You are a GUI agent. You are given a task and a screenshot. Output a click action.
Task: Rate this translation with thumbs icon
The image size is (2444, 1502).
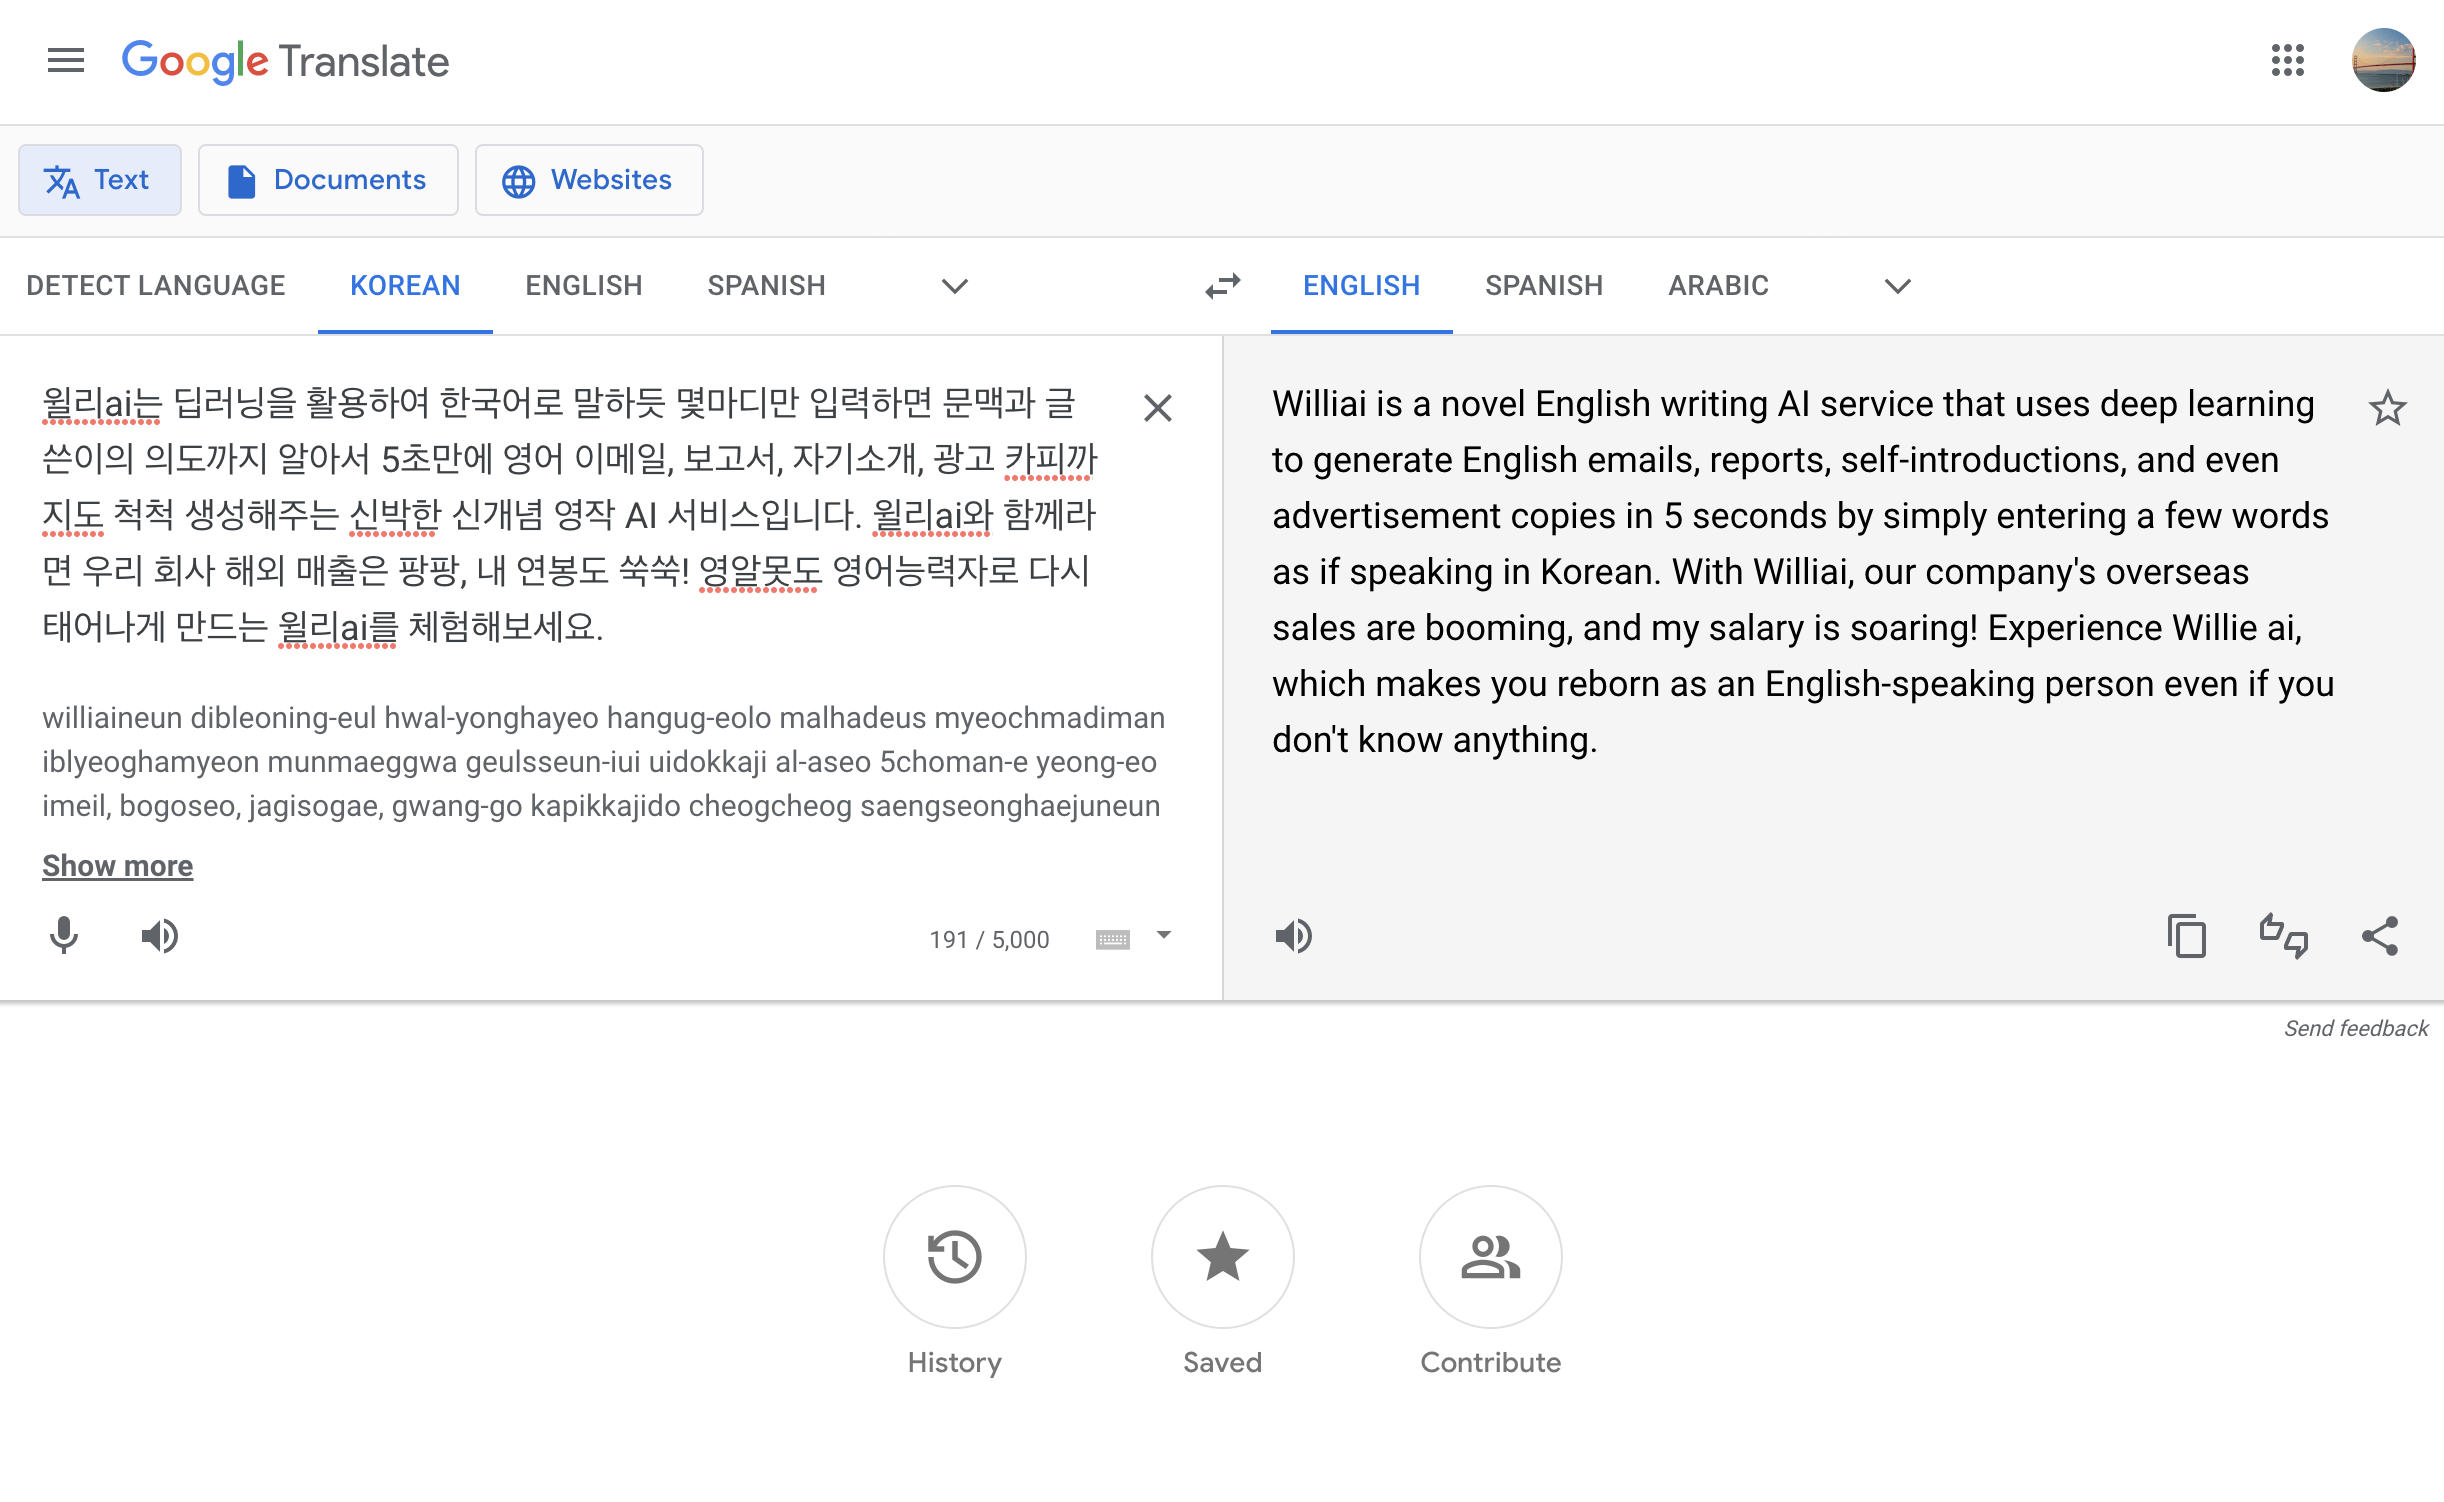point(2283,937)
